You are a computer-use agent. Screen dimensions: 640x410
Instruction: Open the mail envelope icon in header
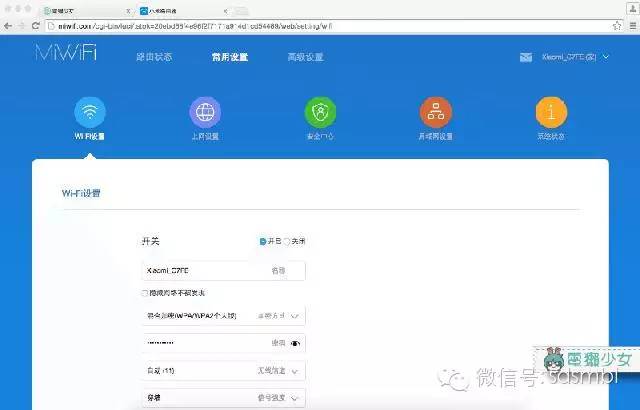(526, 57)
